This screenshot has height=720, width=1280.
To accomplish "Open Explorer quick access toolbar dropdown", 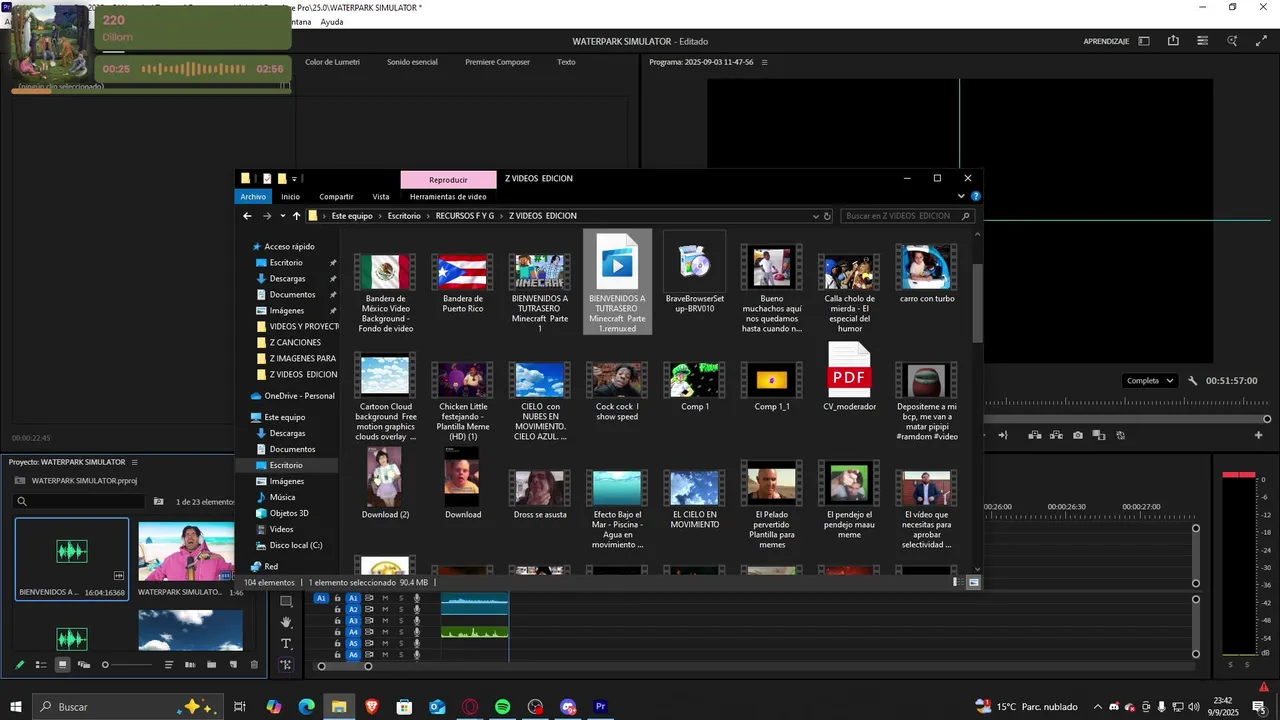I will (x=295, y=179).
